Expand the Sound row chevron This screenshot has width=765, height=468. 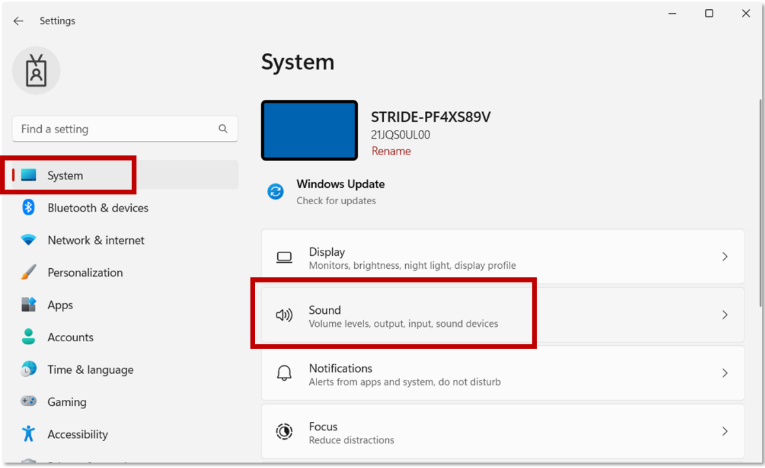point(725,315)
